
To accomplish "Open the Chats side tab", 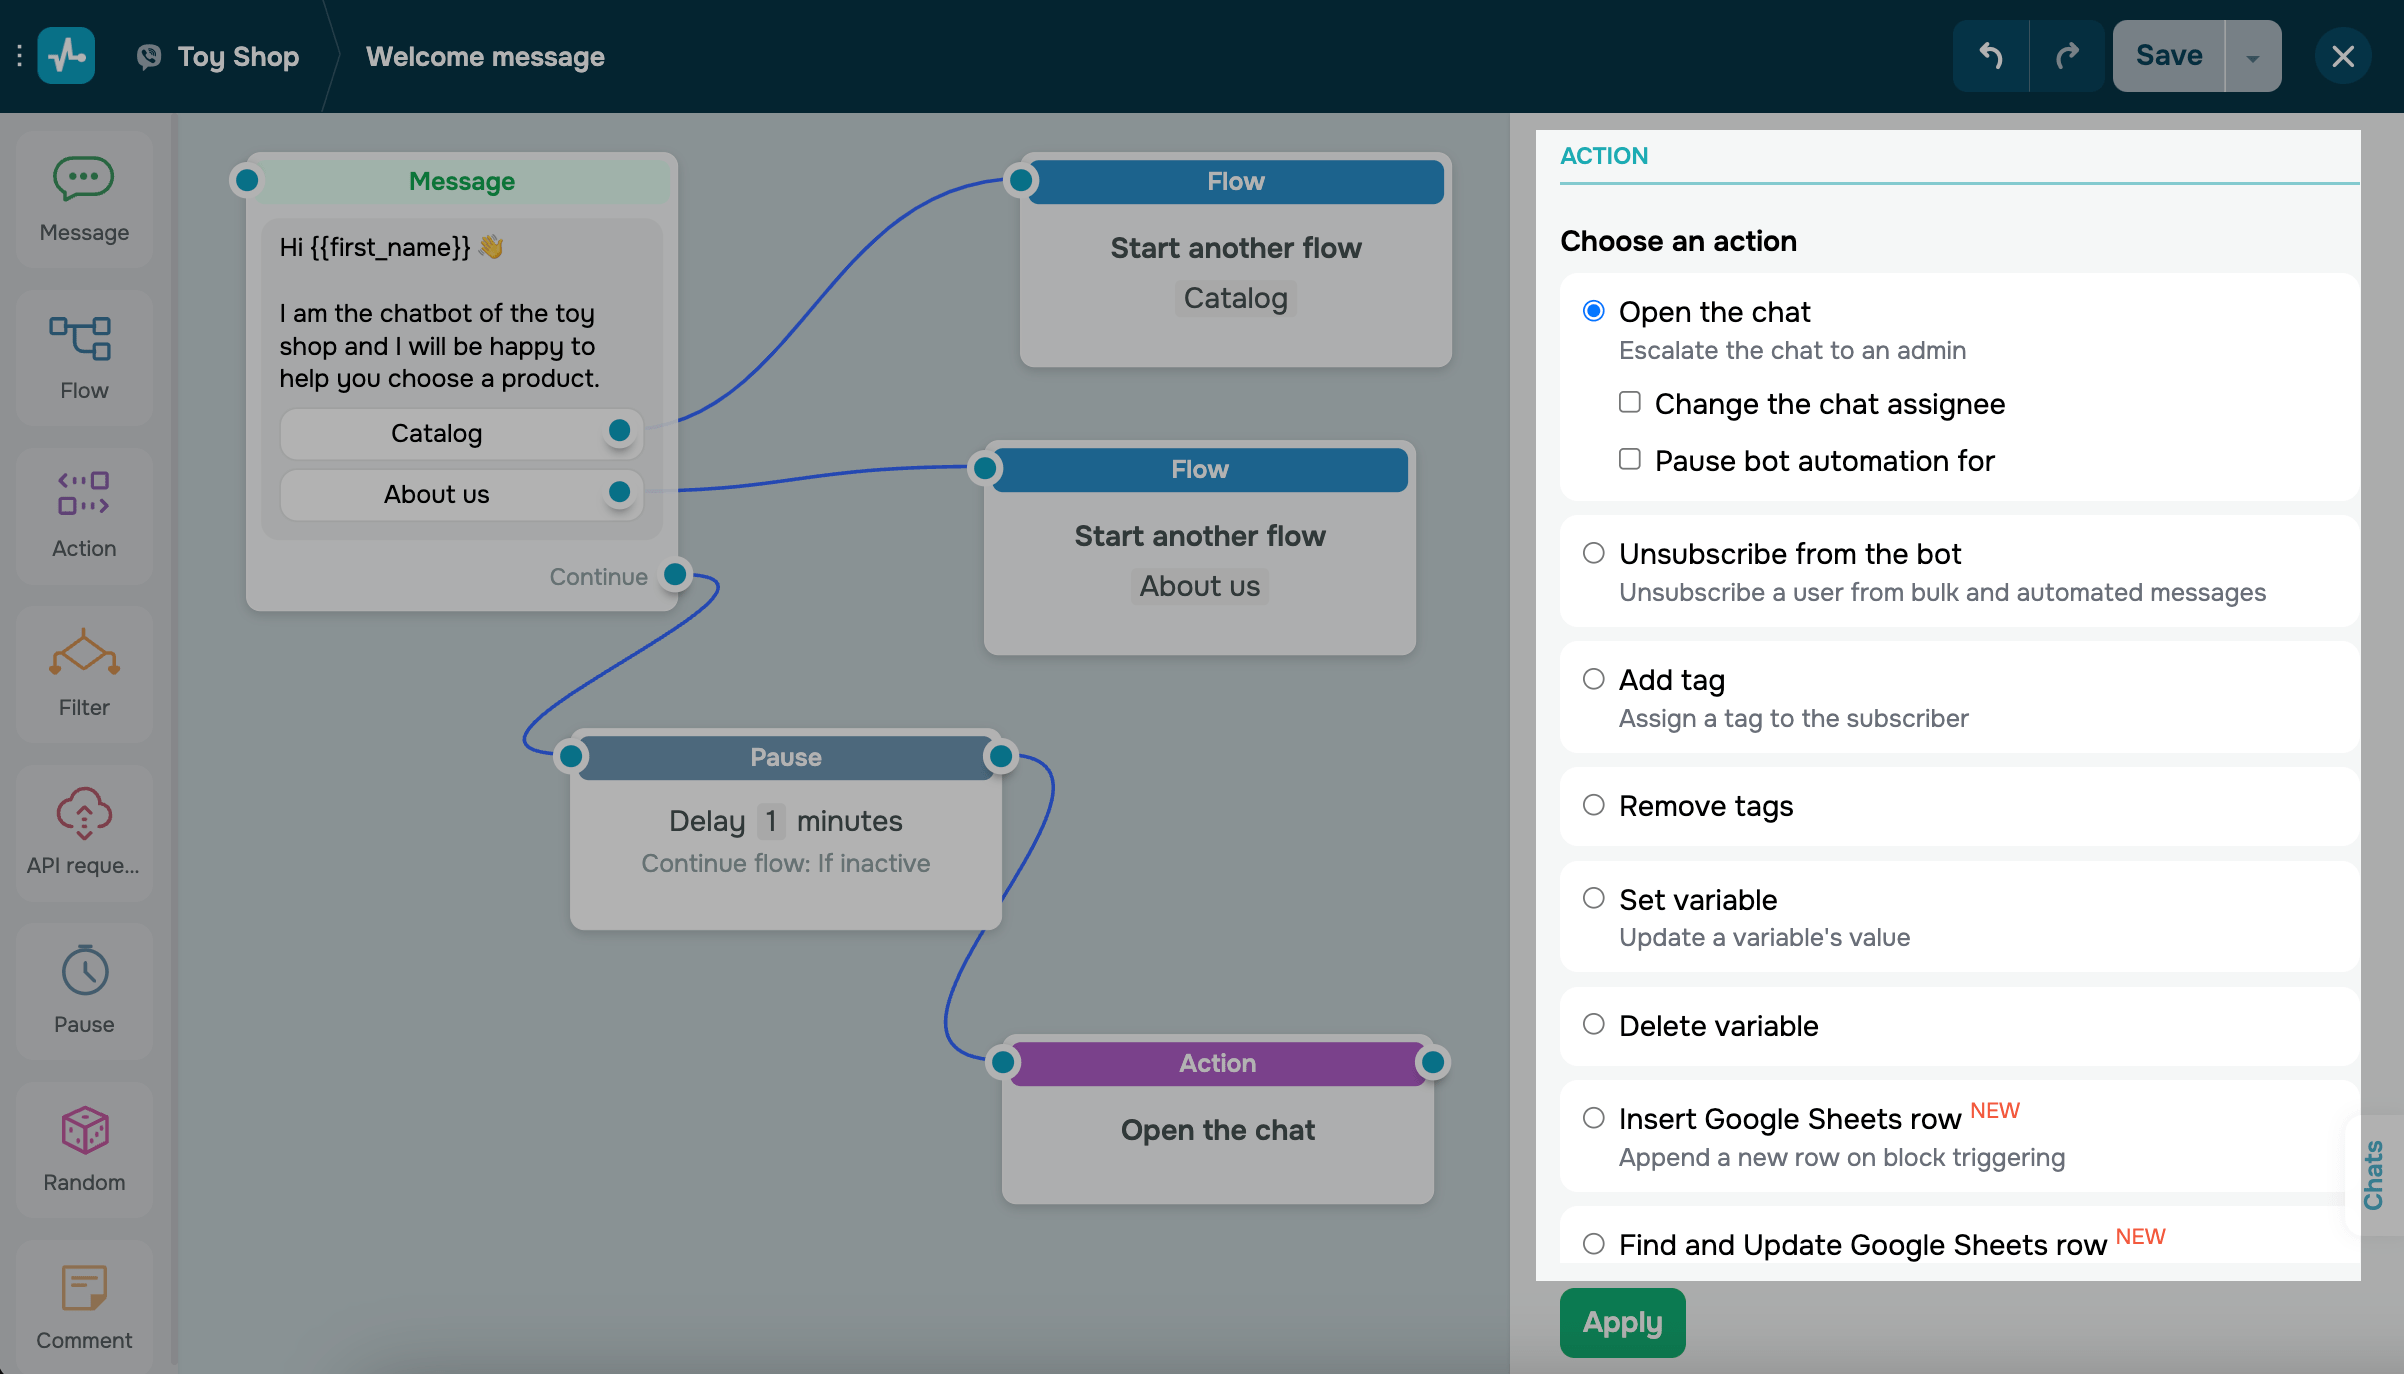I will point(2374,1174).
